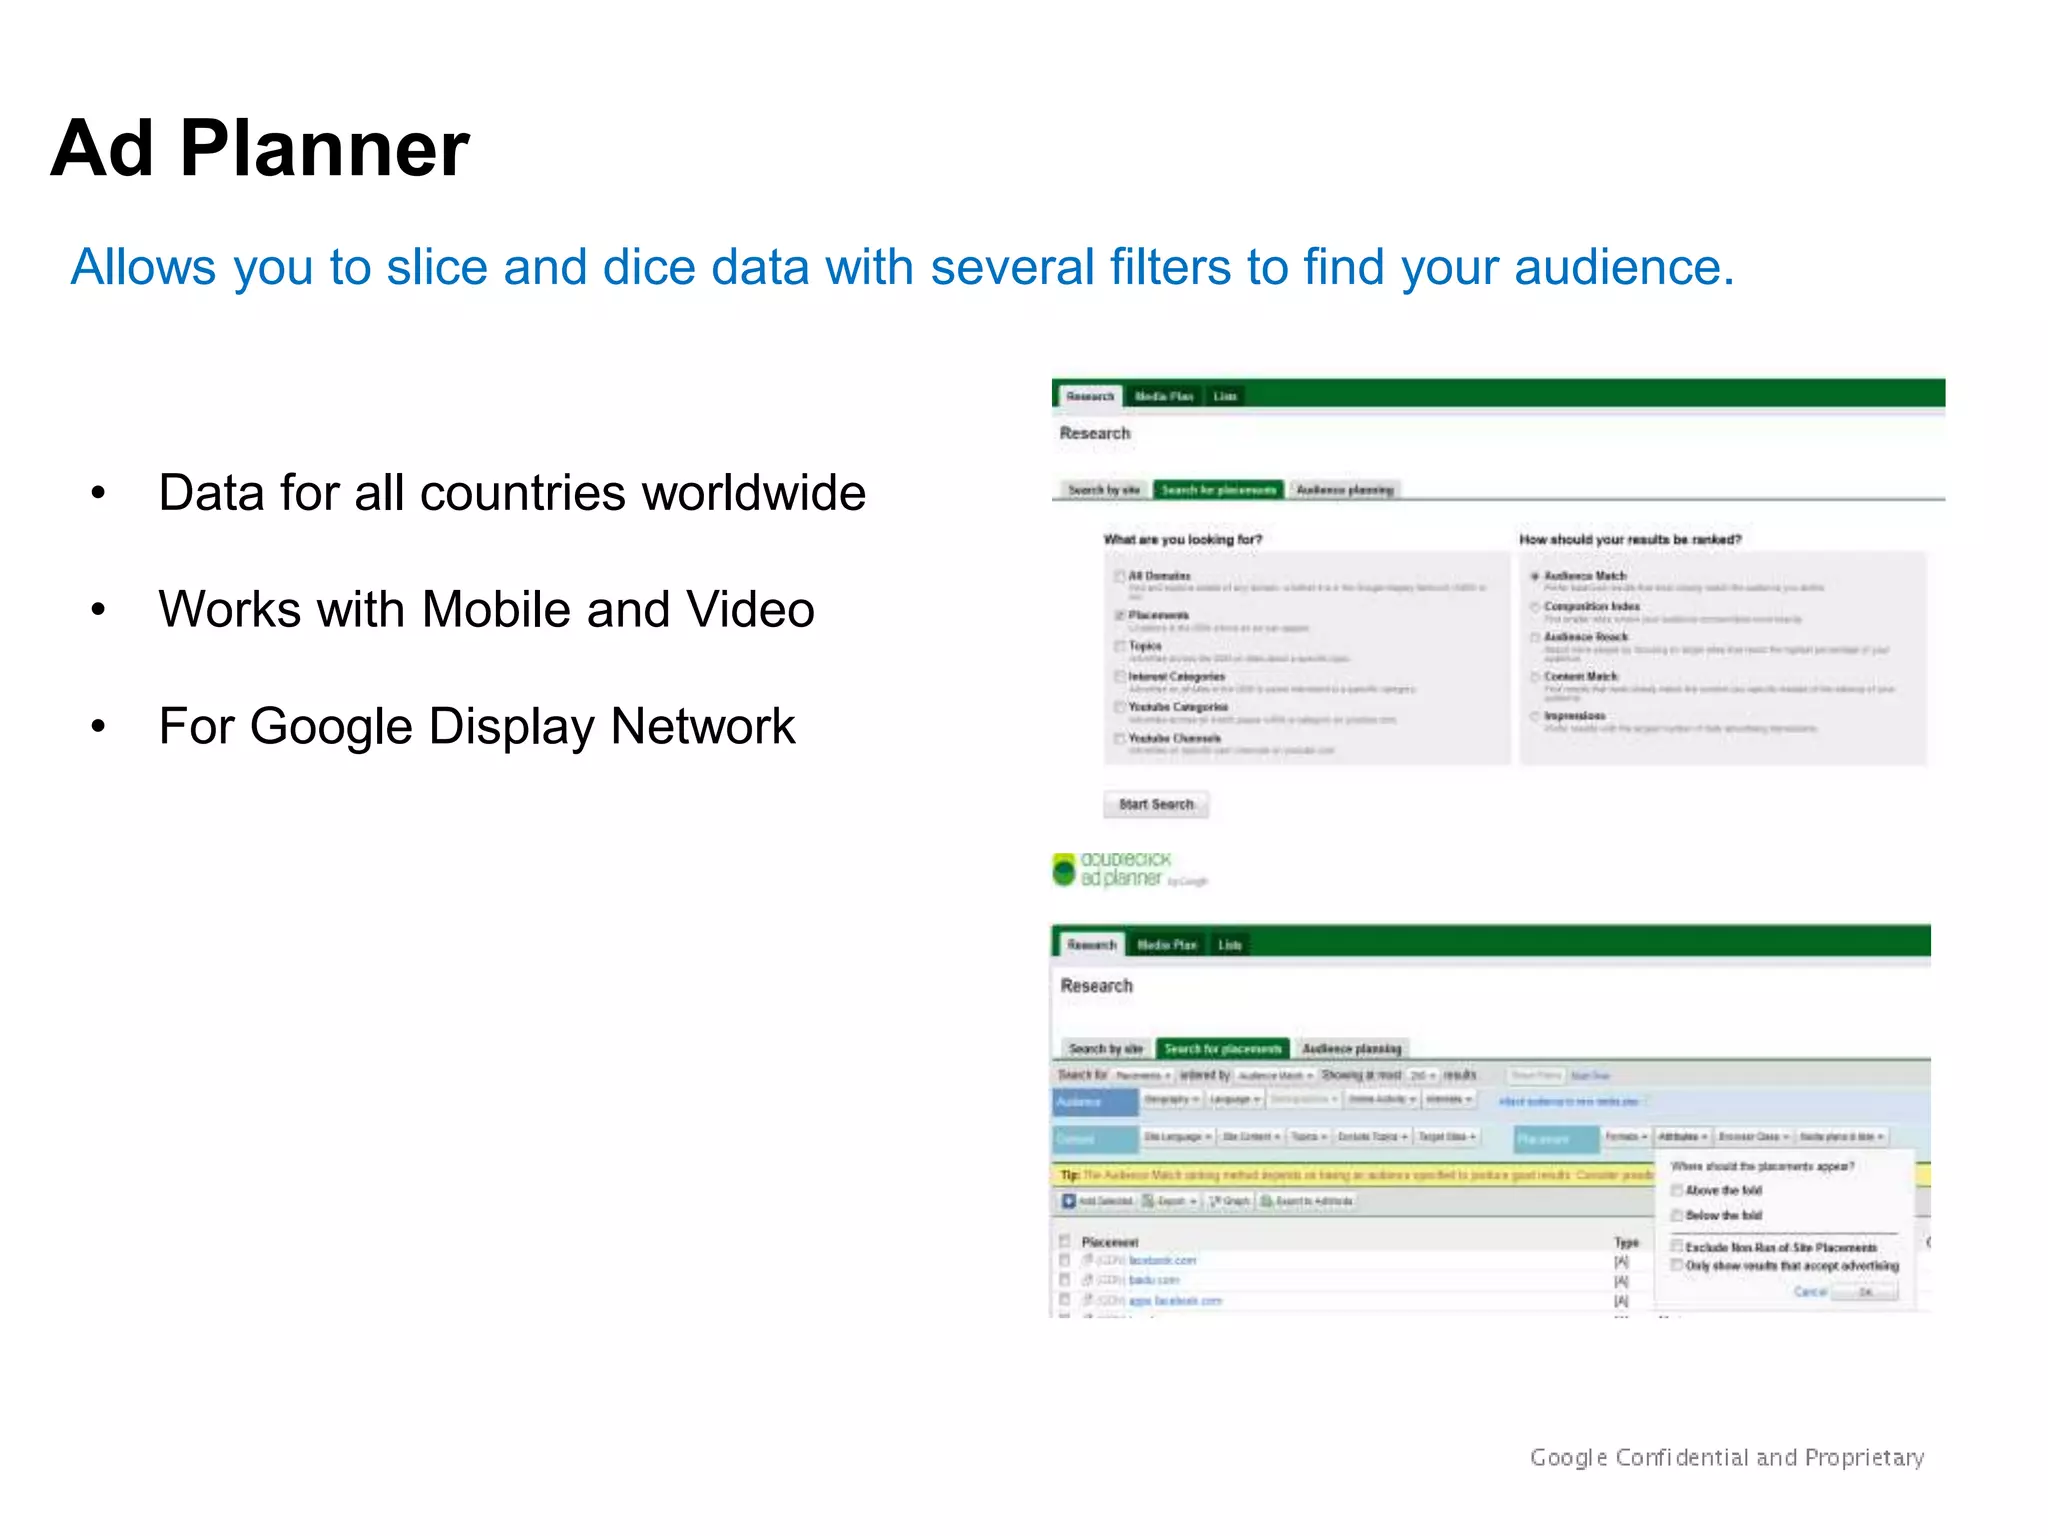Click the Graph icon in the results toolbar
This screenshot has width=2048, height=1536.
click(x=1215, y=1201)
